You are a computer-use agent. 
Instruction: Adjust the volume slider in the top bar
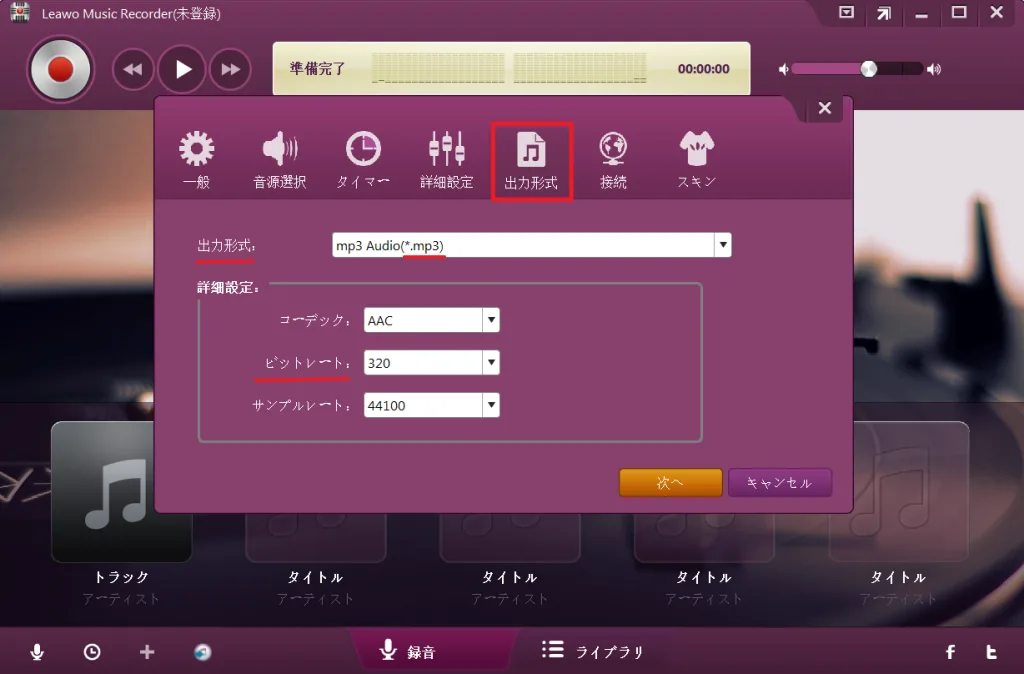click(866, 68)
